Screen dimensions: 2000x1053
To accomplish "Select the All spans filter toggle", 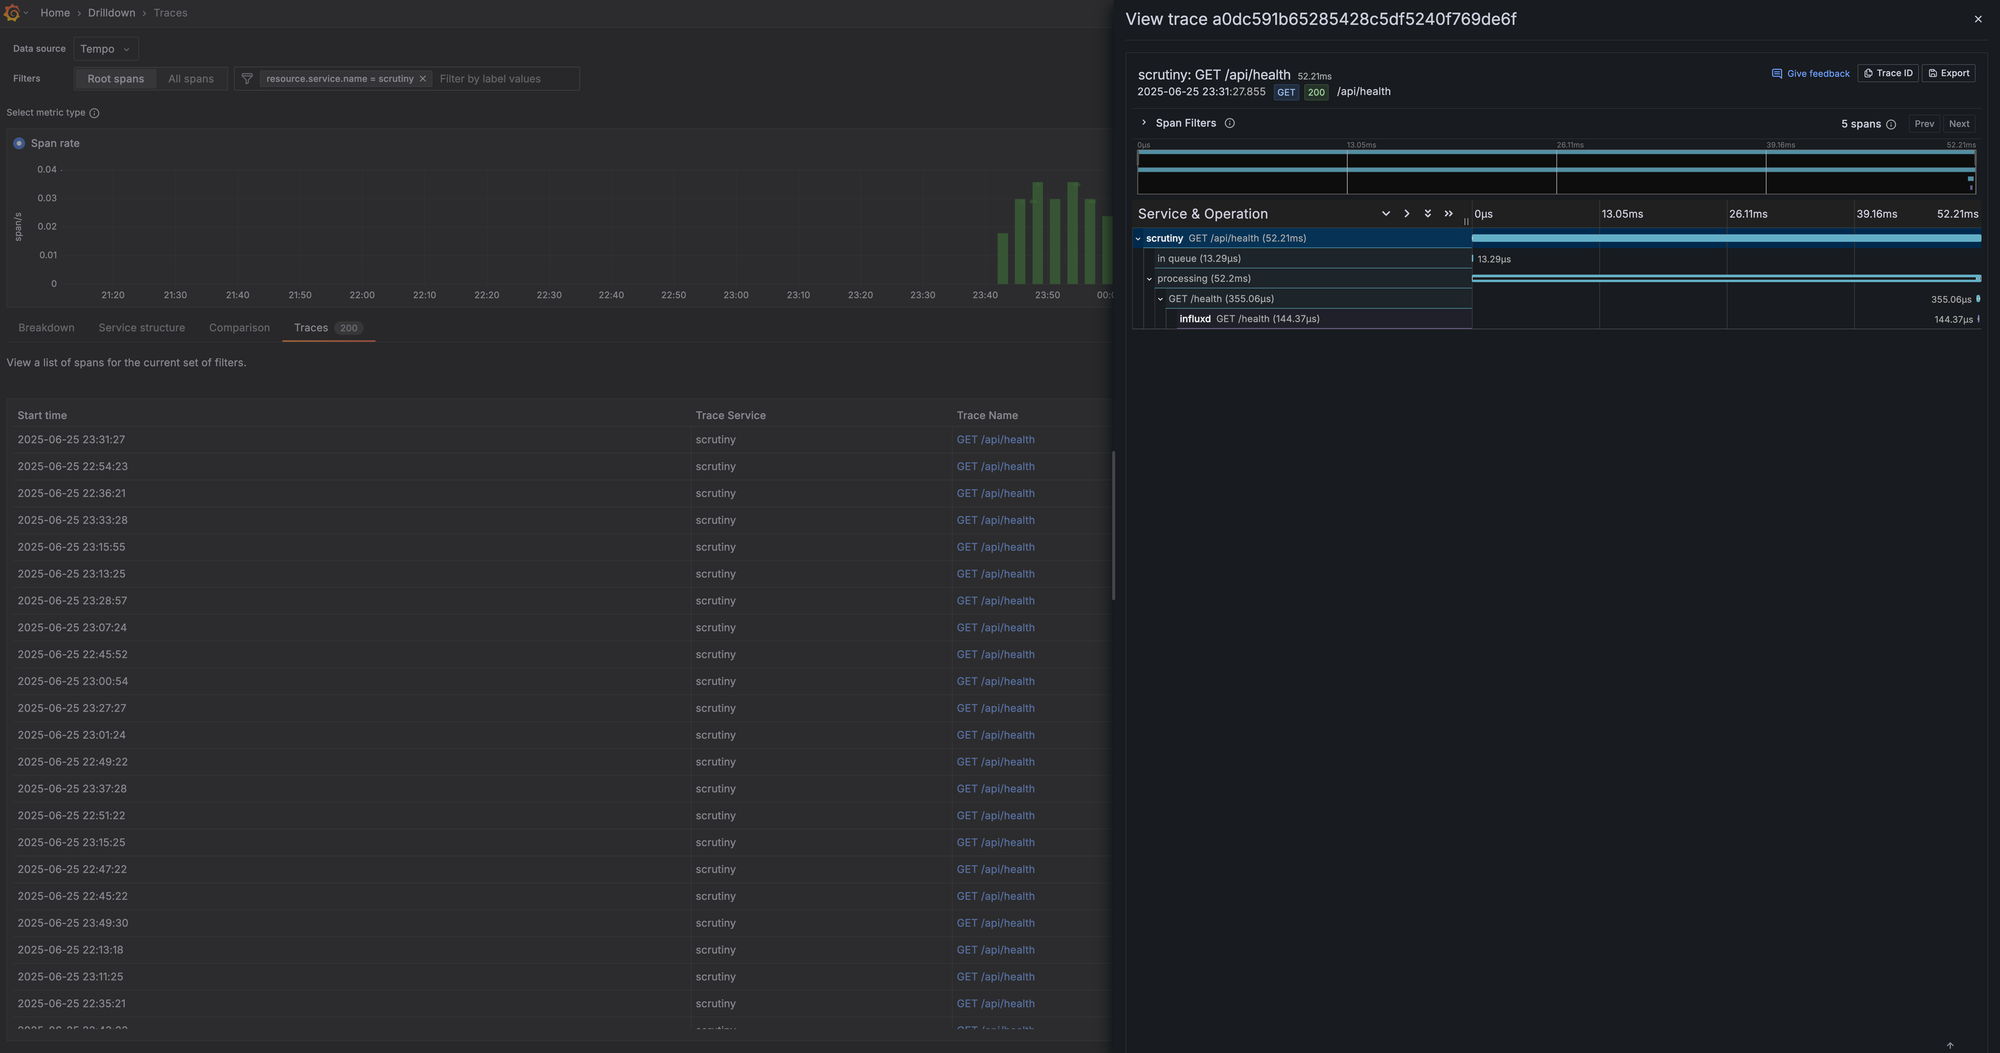I will coord(191,79).
